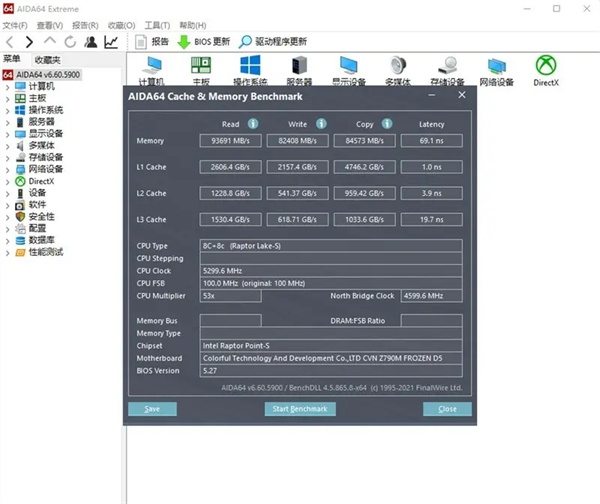The width and height of the screenshot is (600, 504).
Task: Open the 网络设备 icon in main panel
Action: click(496, 70)
